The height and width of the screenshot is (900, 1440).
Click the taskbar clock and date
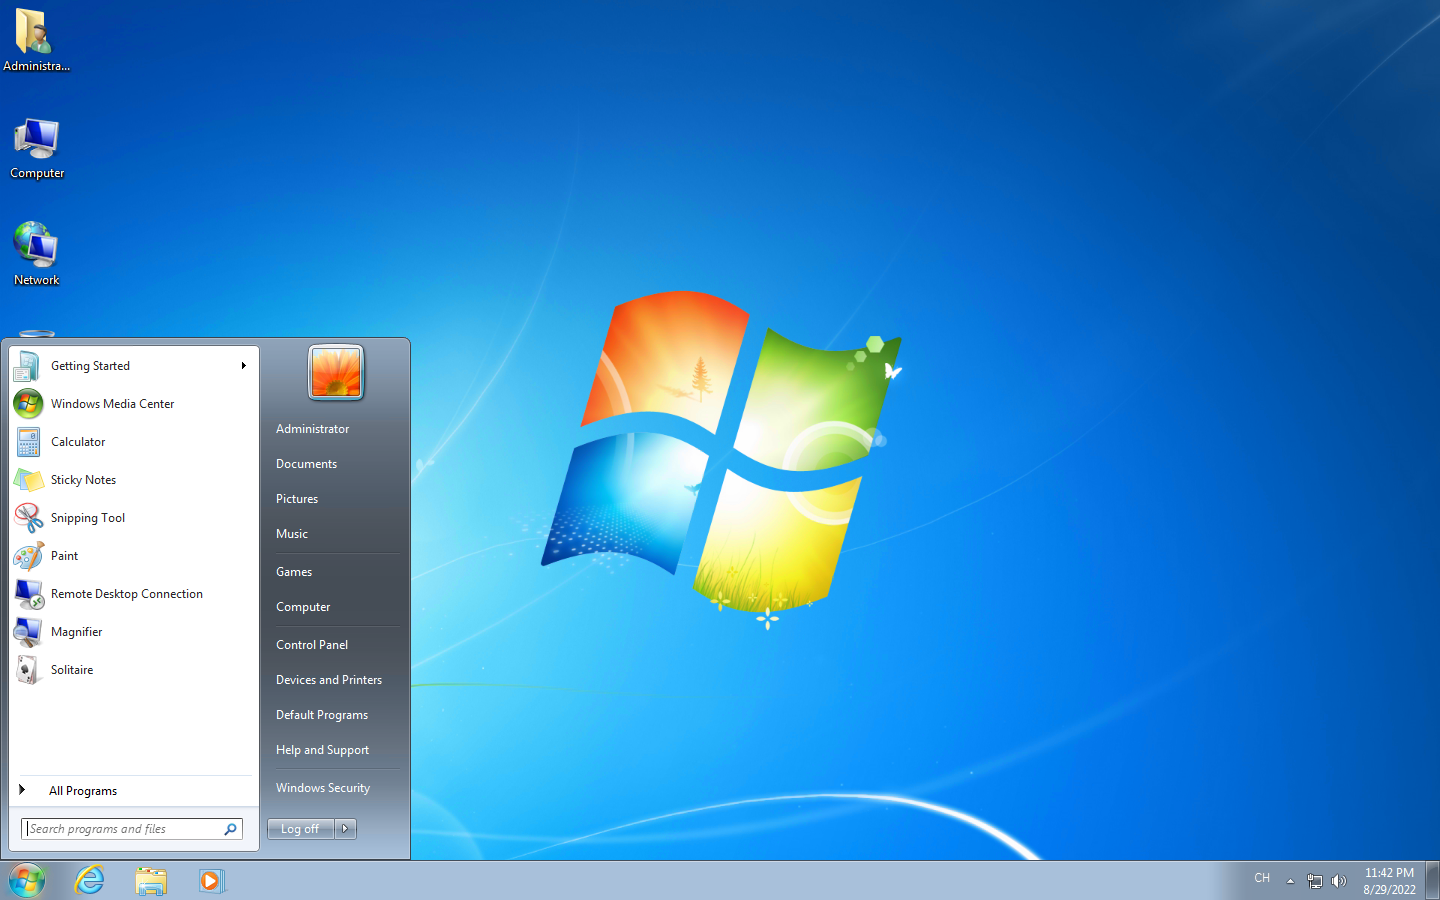click(1389, 881)
